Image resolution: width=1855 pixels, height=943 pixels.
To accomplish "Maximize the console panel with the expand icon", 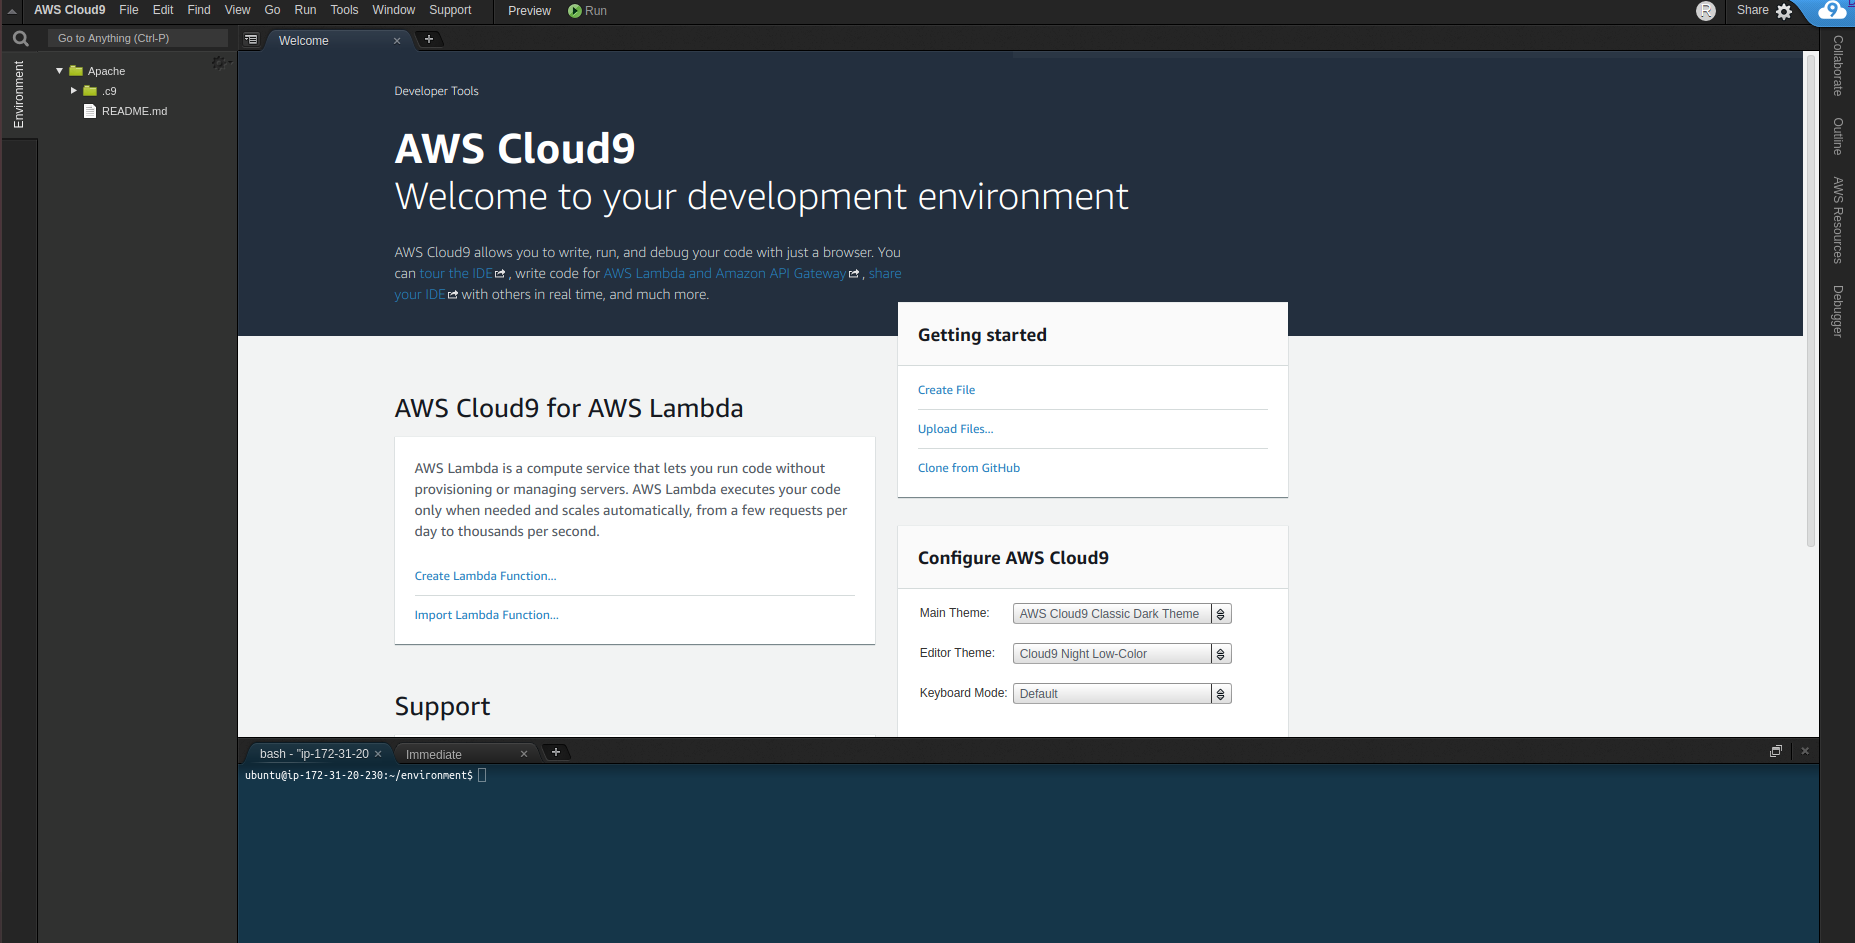I will pyautogui.click(x=1776, y=750).
